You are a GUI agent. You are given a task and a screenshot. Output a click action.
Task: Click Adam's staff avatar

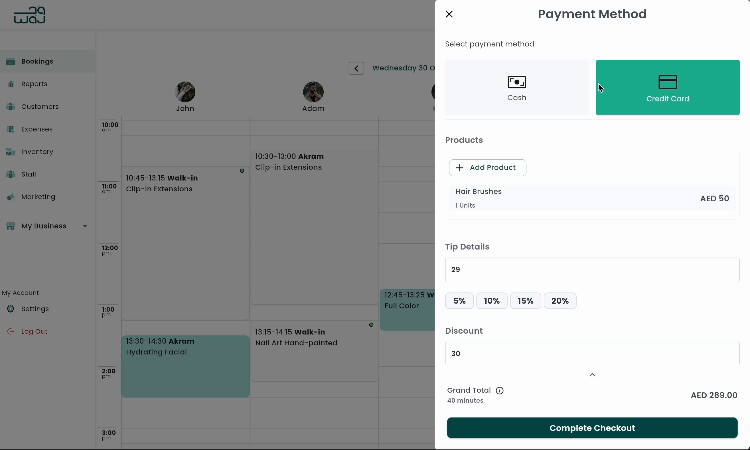coord(313,92)
